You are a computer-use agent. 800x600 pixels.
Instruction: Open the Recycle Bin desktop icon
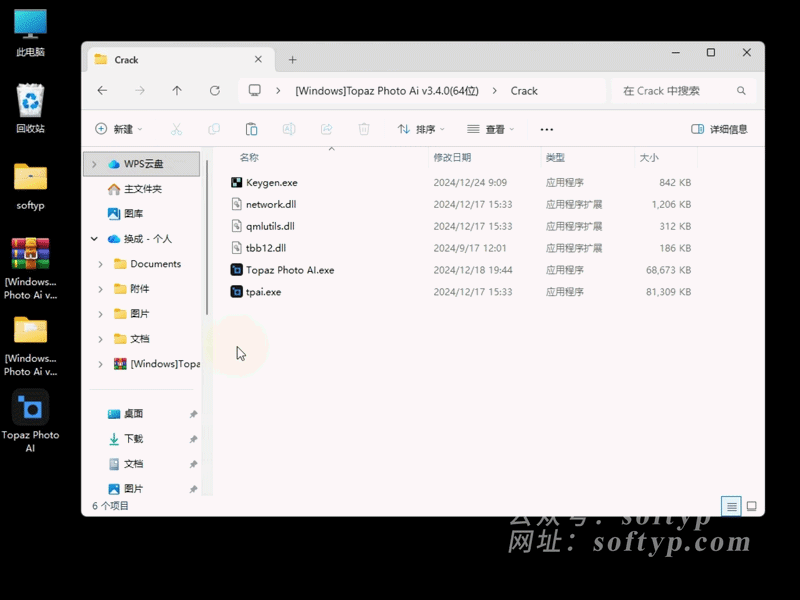coord(30,108)
